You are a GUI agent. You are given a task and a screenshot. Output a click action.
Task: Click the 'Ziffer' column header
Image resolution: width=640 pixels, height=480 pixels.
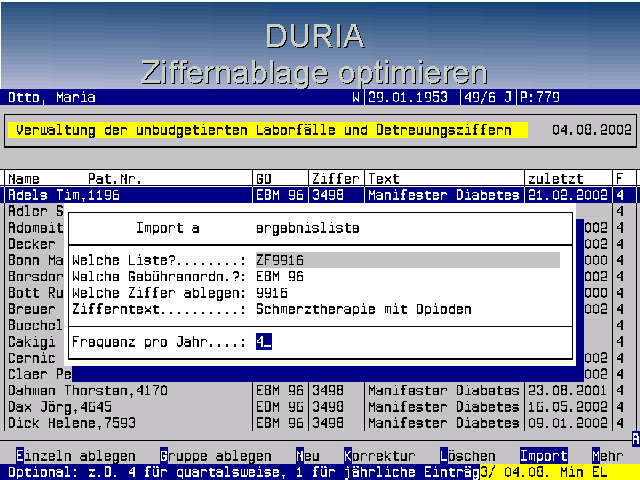coord(336,179)
